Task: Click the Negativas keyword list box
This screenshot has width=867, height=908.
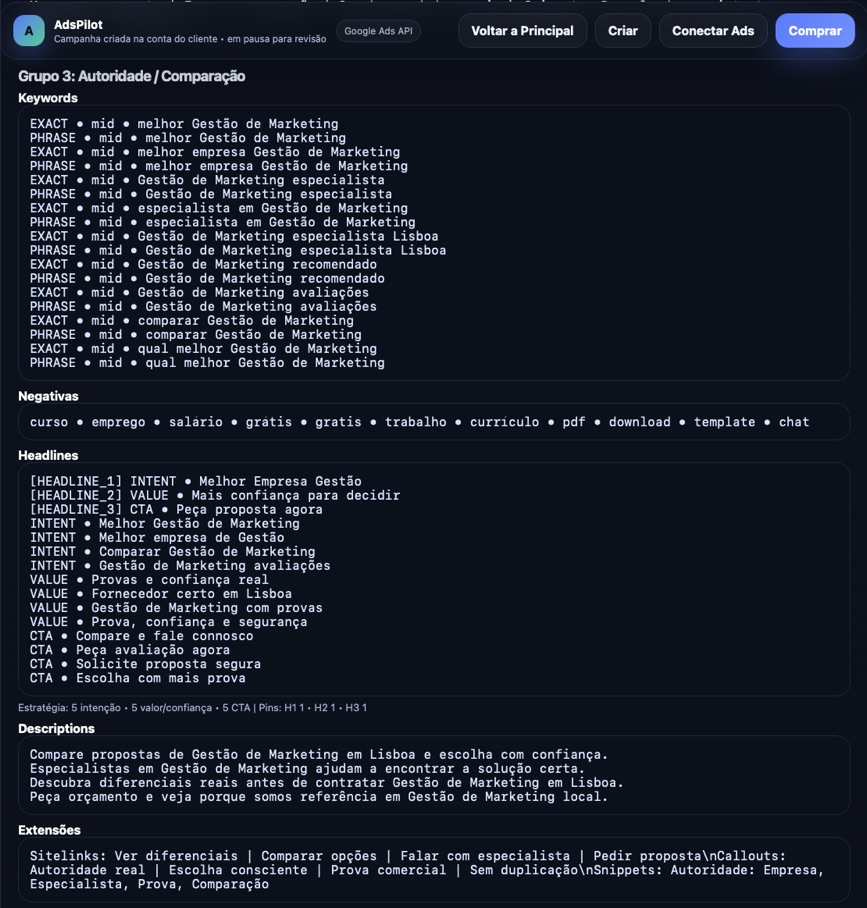Action: click(x=434, y=422)
